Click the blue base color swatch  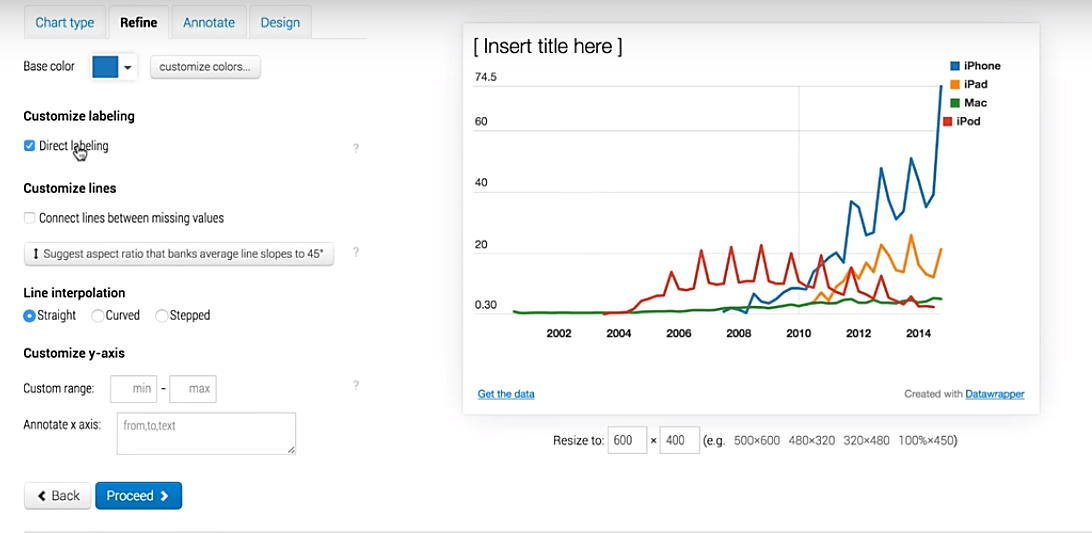[x=104, y=68]
